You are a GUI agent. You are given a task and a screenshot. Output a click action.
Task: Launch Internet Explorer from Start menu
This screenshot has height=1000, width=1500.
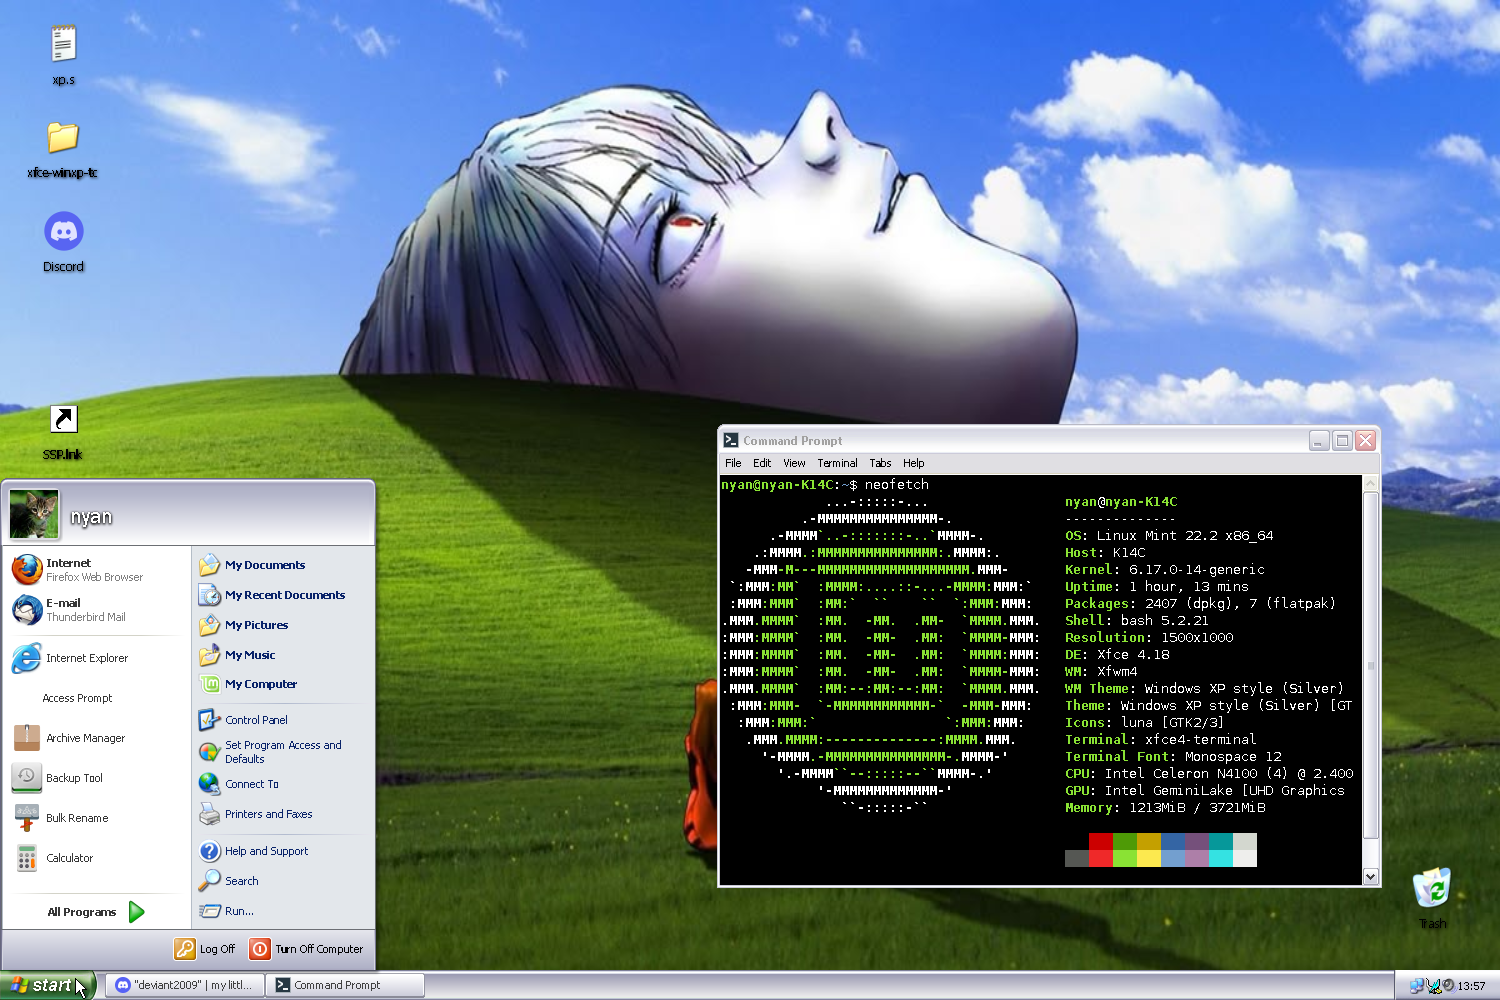95,658
